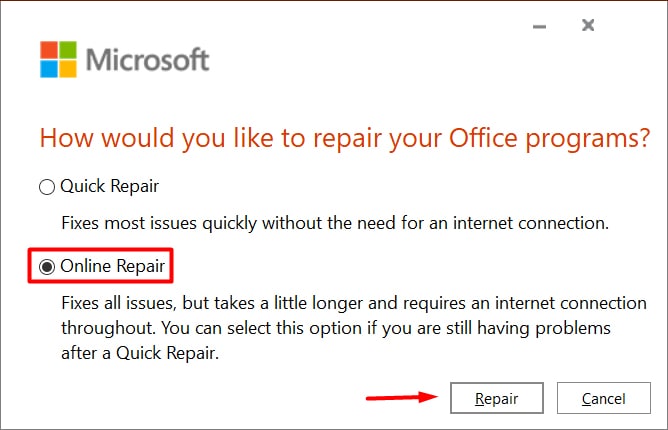This screenshot has height=430, width=668.
Task: Select the Online Repair radio circle
Action: (47, 267)
